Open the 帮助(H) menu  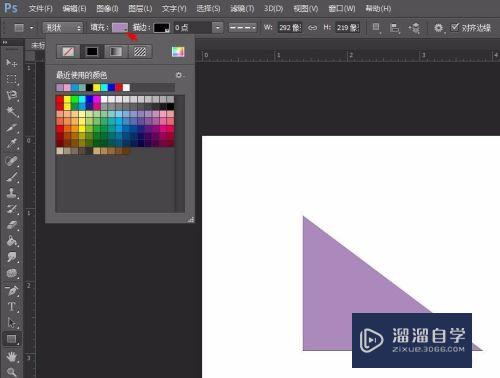pos(378,8)
